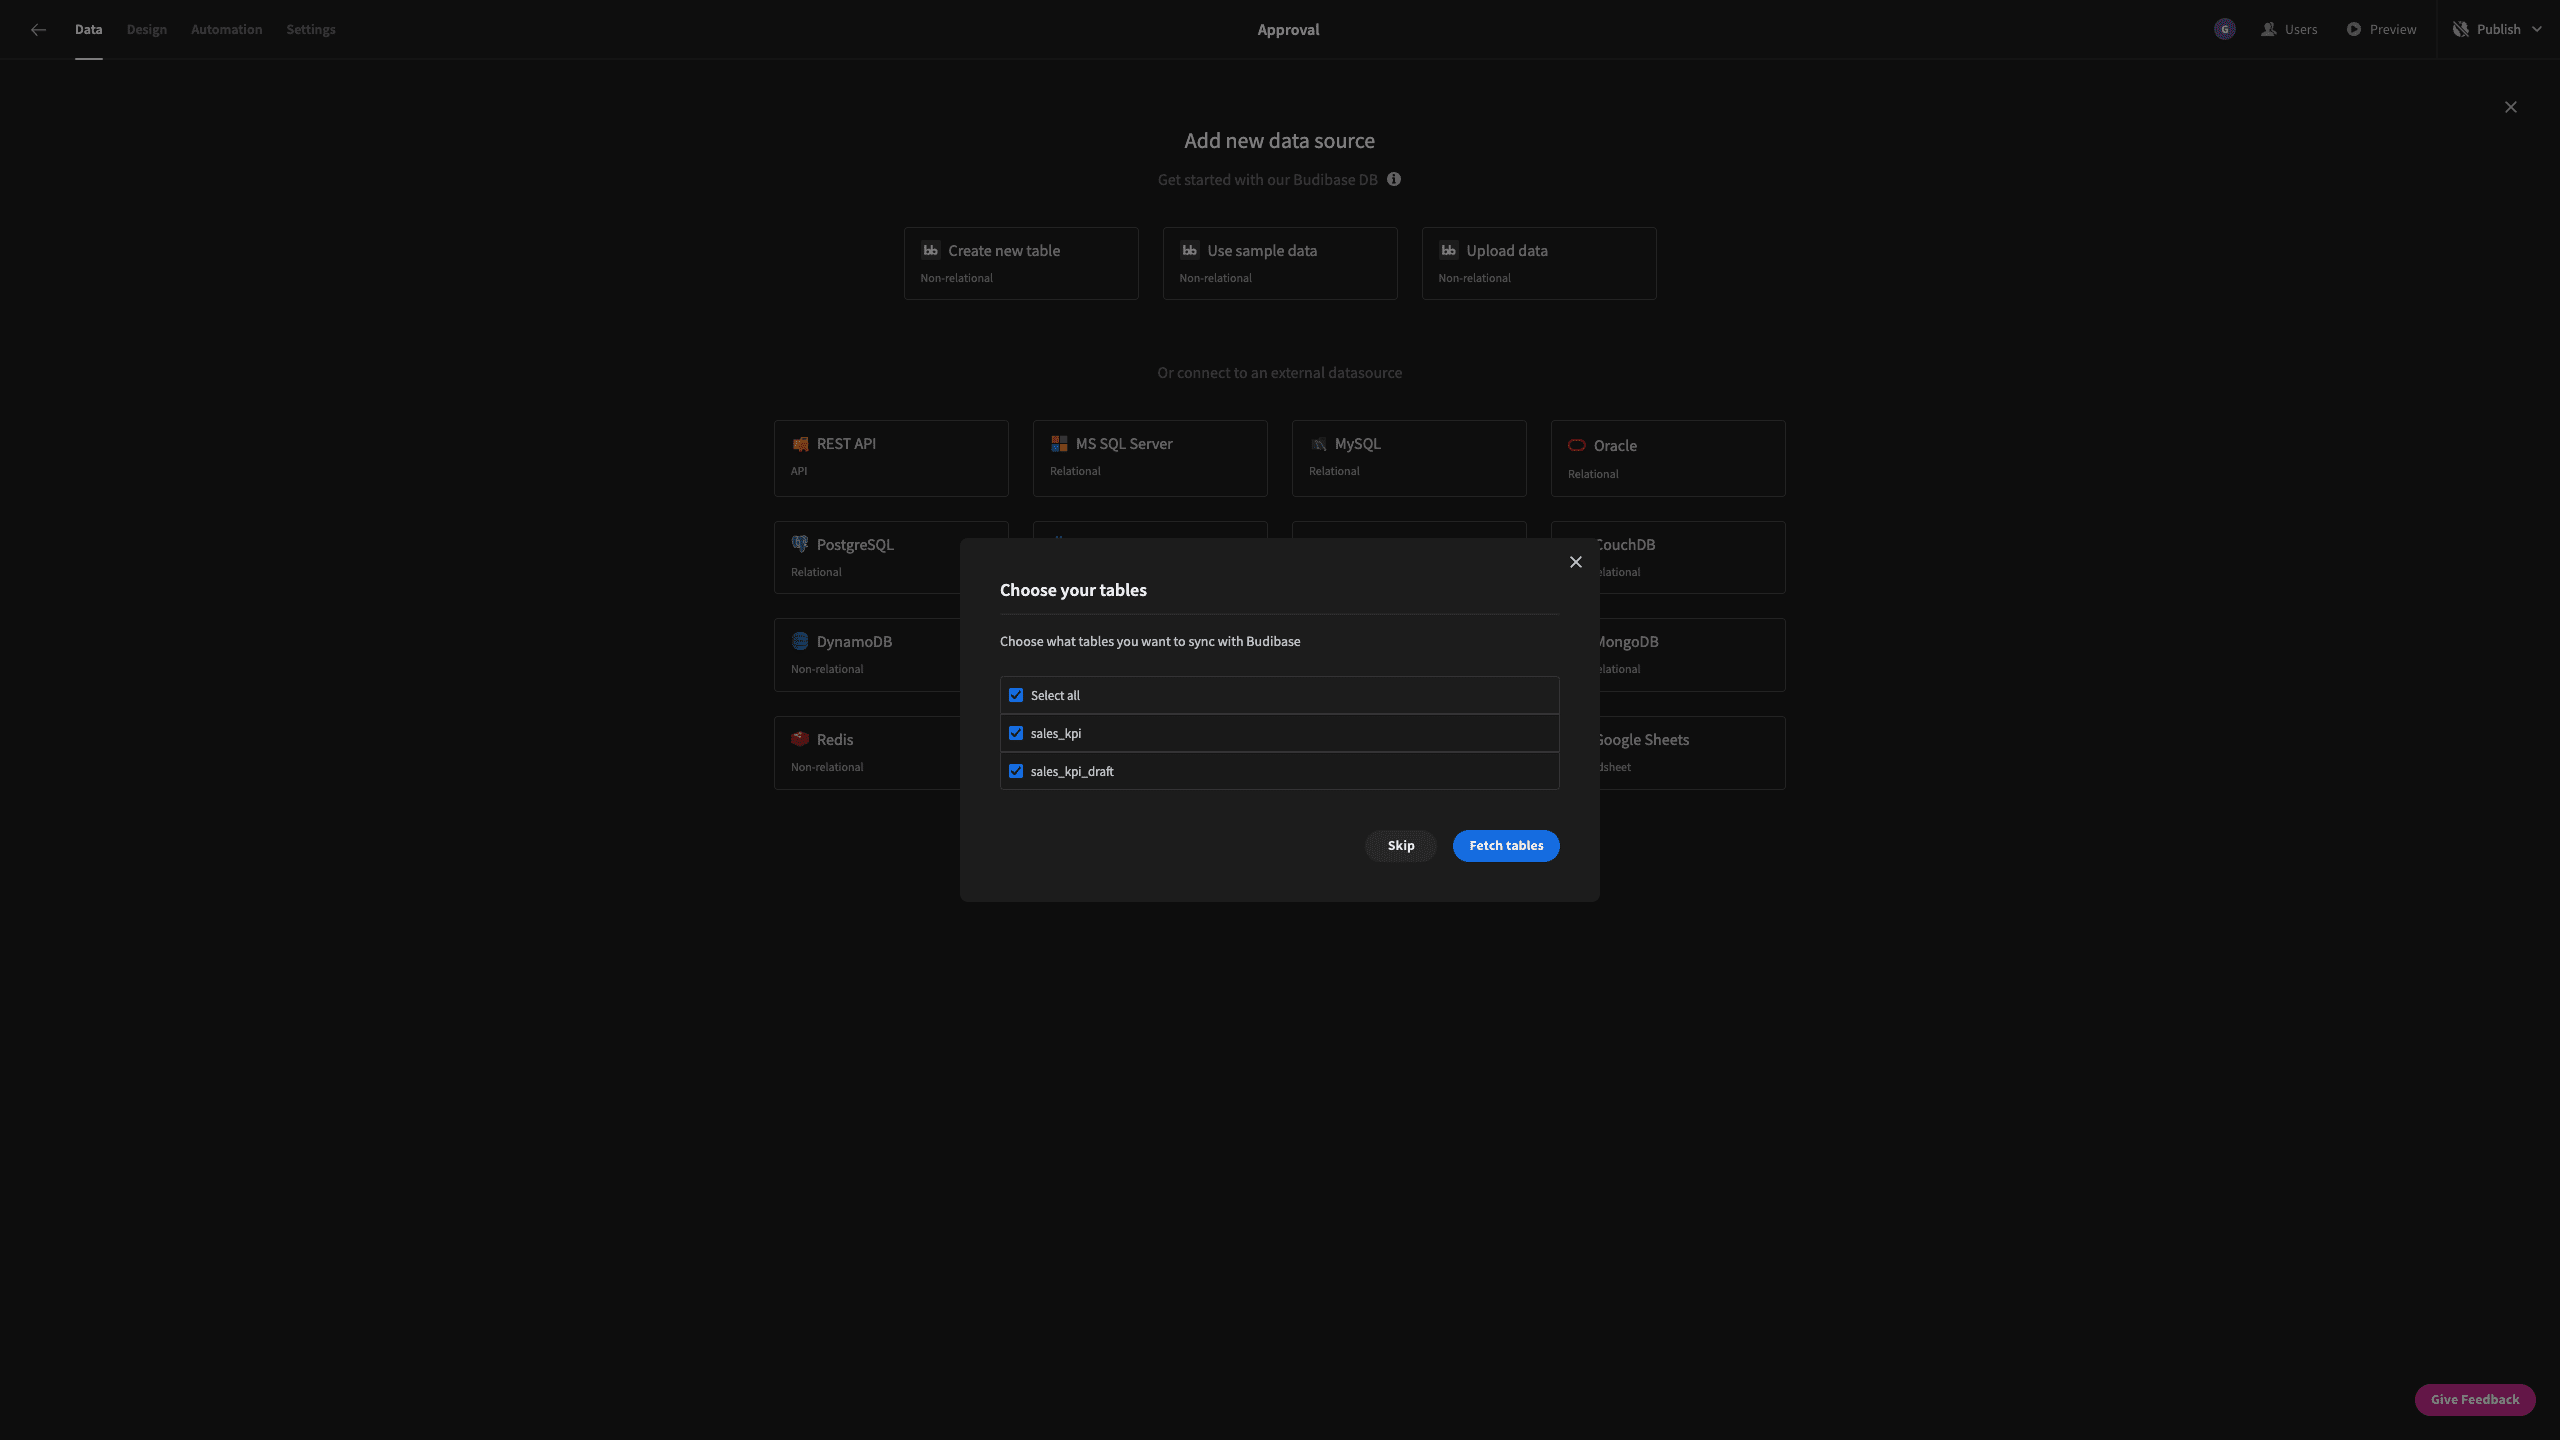
Task: Click the back arrow icon
Action: (38, 30)
